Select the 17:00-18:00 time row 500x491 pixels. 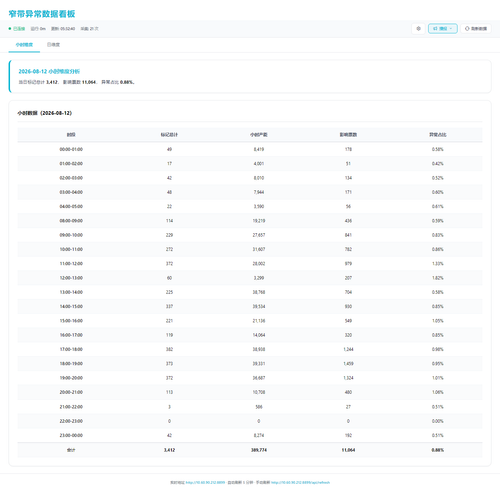[x=250, y=349]
